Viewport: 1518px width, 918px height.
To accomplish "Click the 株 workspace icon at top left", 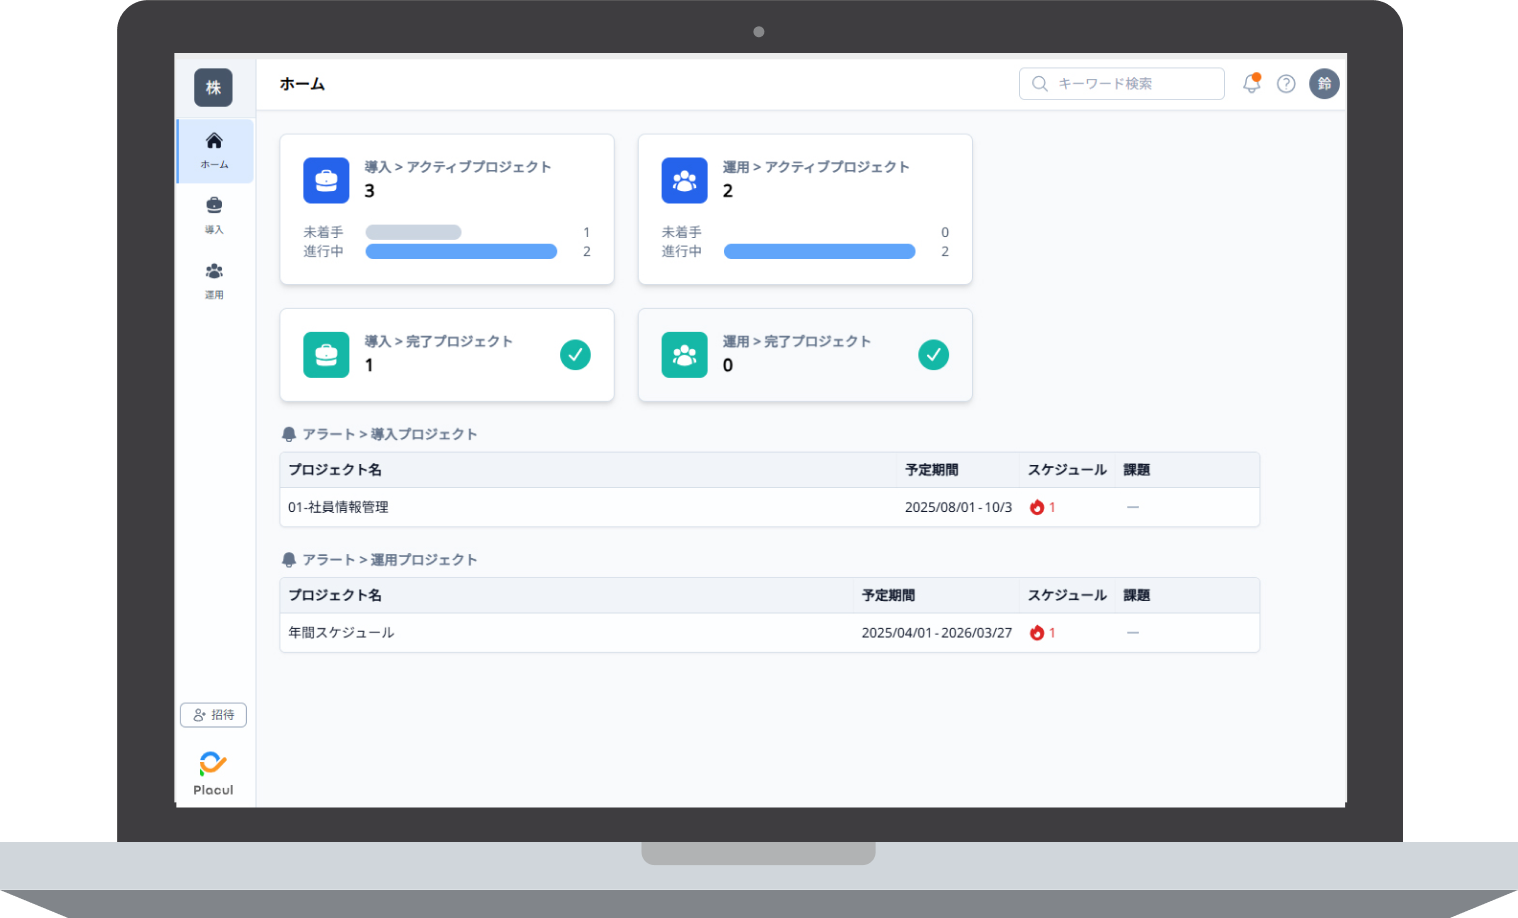I will pyautogui.click(x=213, y=88).
